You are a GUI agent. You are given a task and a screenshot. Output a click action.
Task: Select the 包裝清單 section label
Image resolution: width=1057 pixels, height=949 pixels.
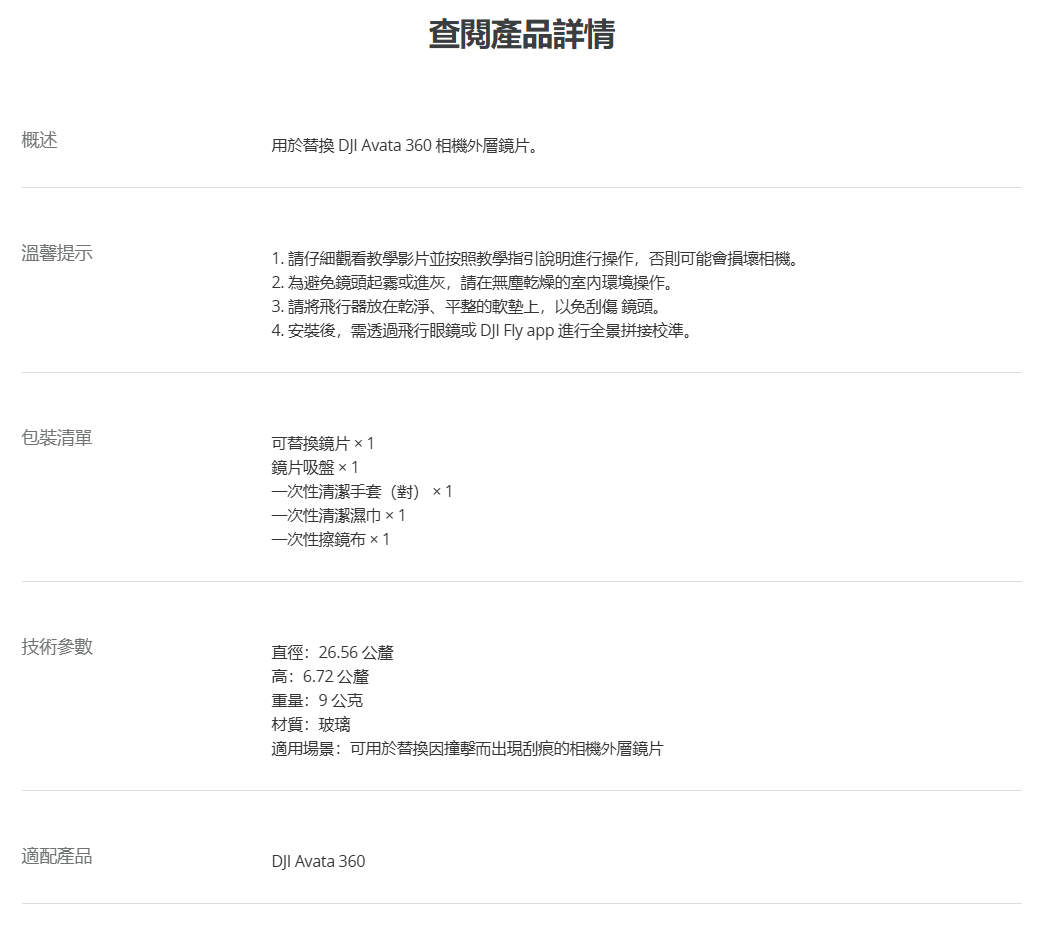pyautogui.click(x=57, y=438)
